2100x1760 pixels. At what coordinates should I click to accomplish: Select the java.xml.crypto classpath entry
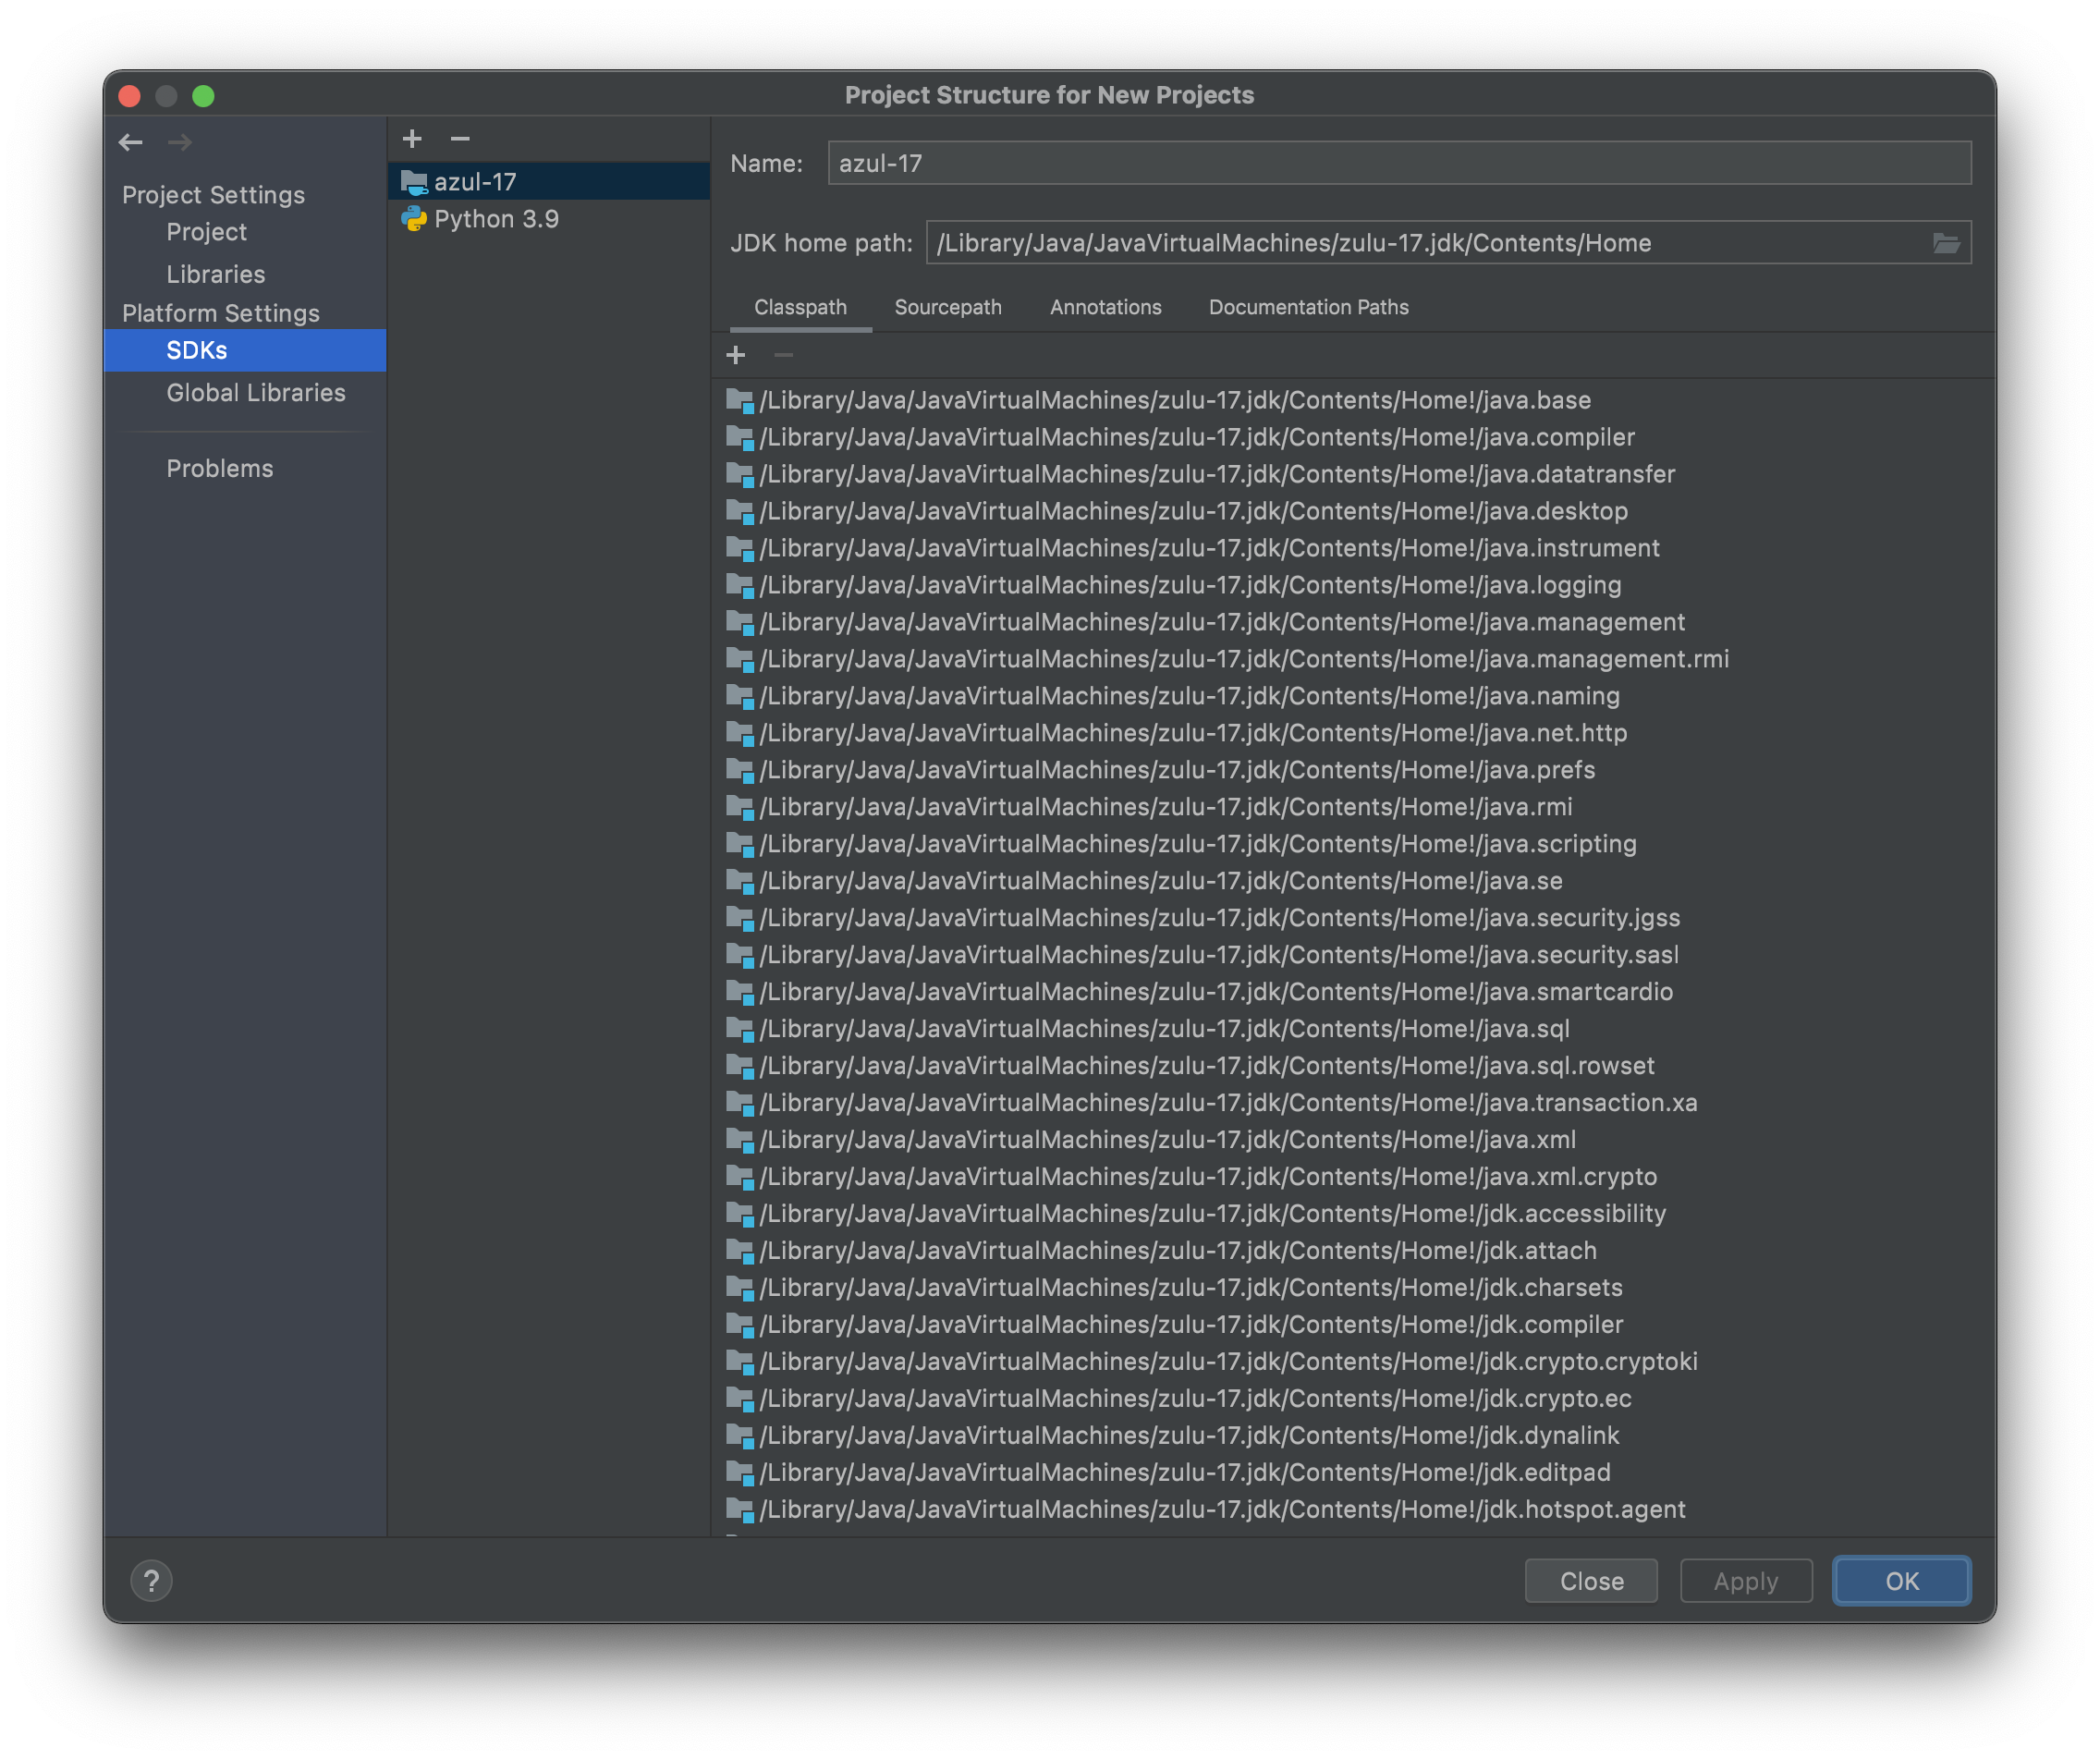point(1352,1177)
